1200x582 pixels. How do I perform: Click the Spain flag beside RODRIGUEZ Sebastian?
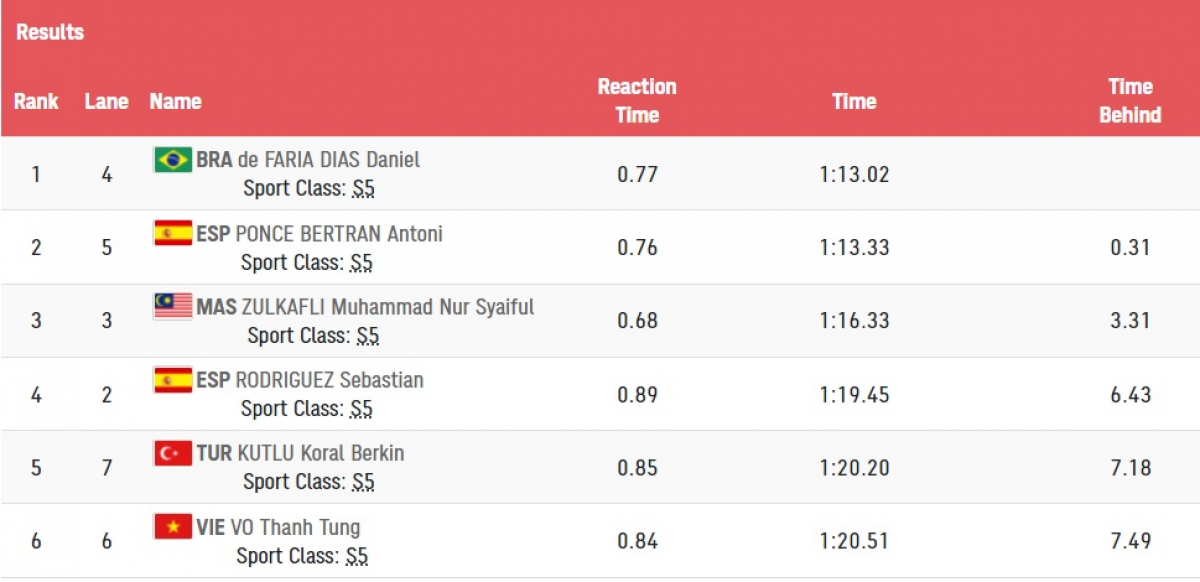(x=173, y=380)
